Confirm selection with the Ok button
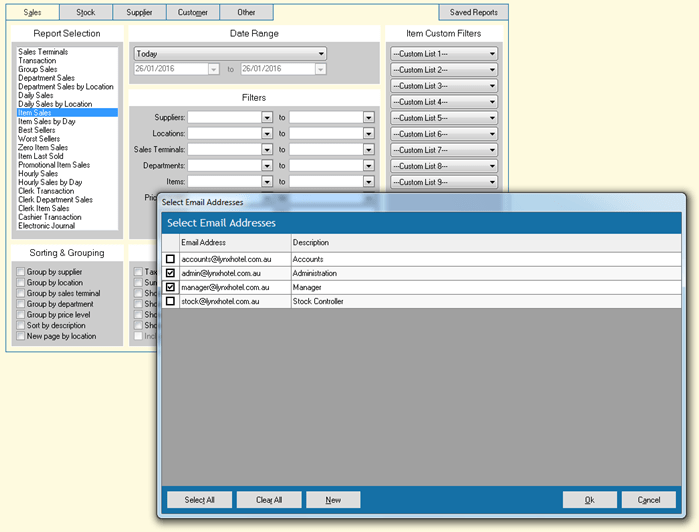 click(589, 500)
